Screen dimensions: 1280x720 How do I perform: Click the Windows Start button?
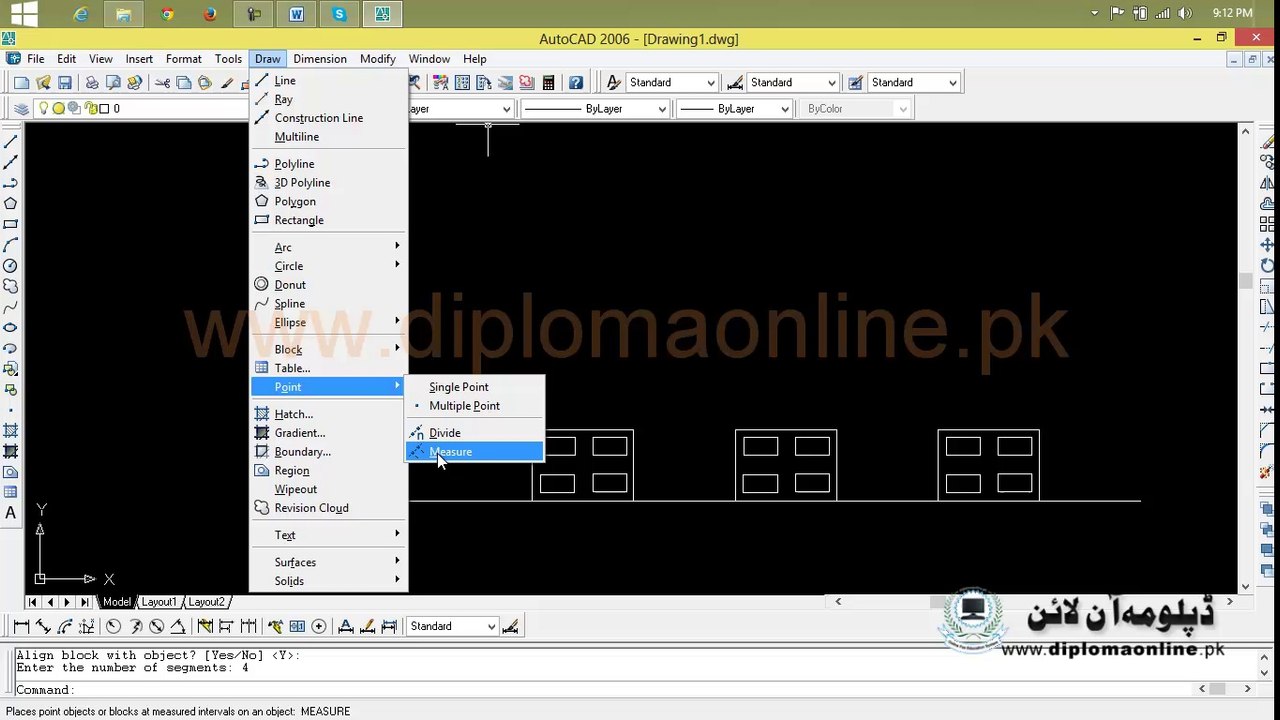click(23, 14)
